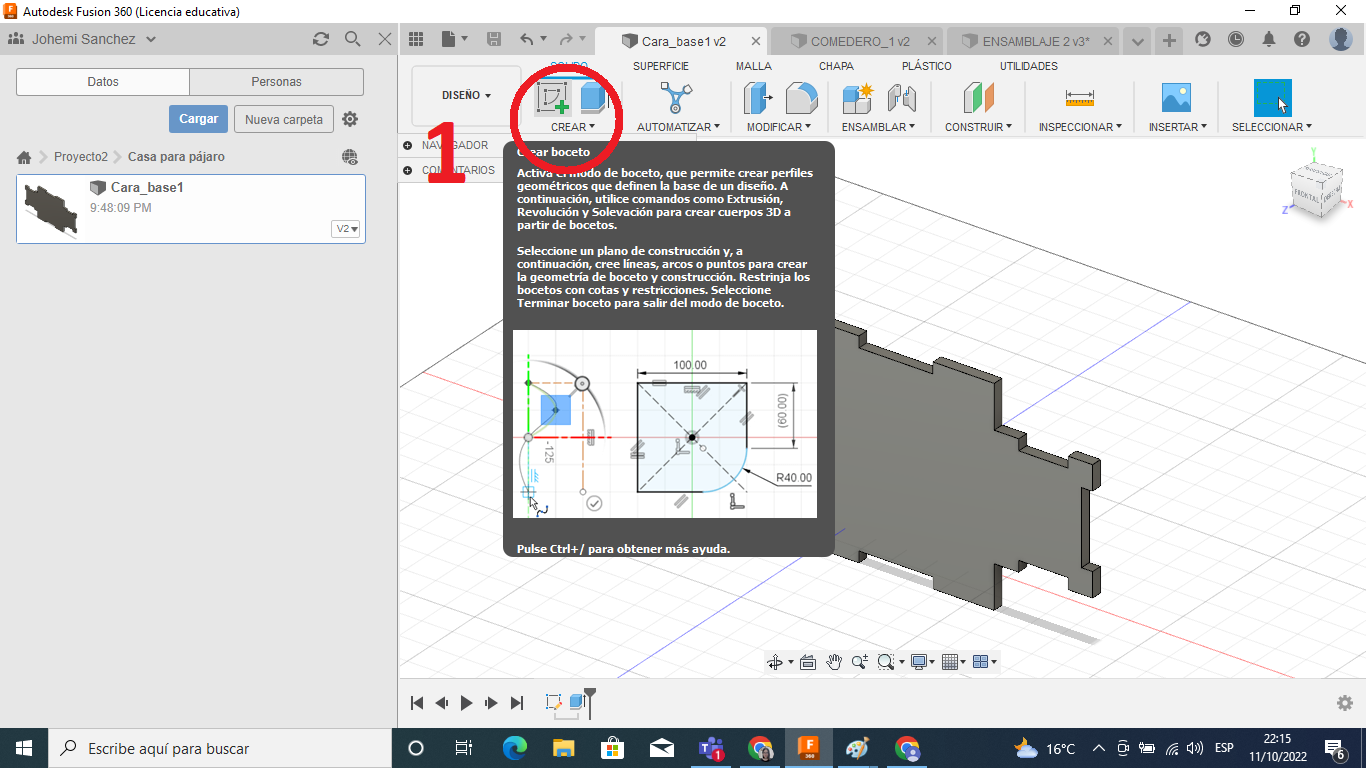This screenshot has height=768, width=1366.
Task: Expand the Comentarios panel toggle
Action: click(408, 171)
